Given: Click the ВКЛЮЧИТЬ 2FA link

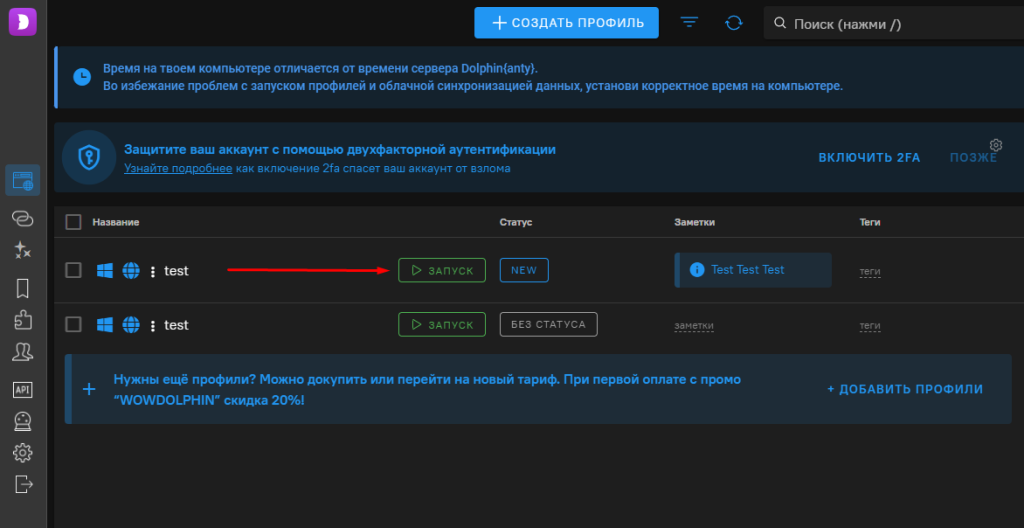Looking at the screenshot, I should point(868,158).
